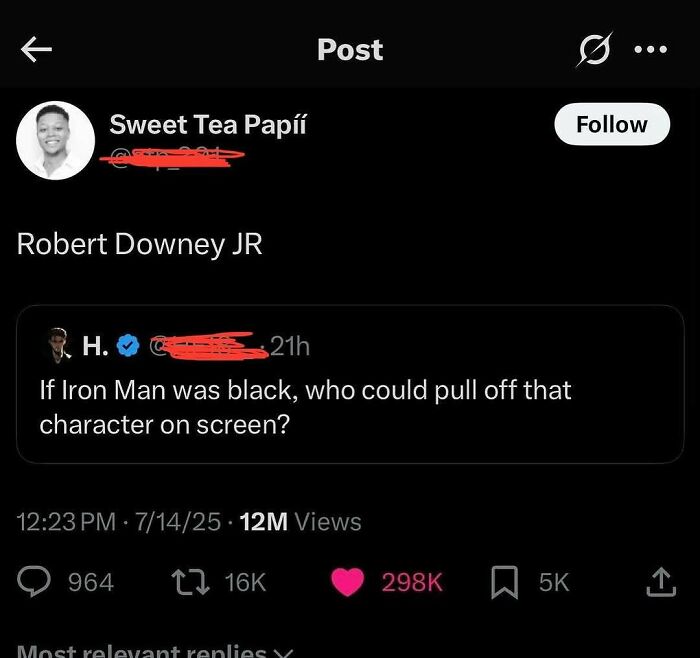The width and height of the screenshot is (700, 658).
Task: Follow Sweet Tea Papíí
Action: coord(611,125)
